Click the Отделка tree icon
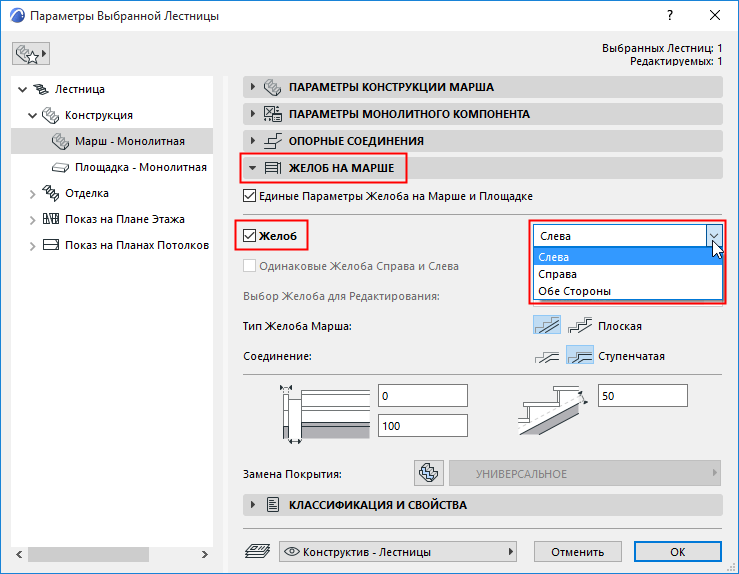 pos(50,193)
